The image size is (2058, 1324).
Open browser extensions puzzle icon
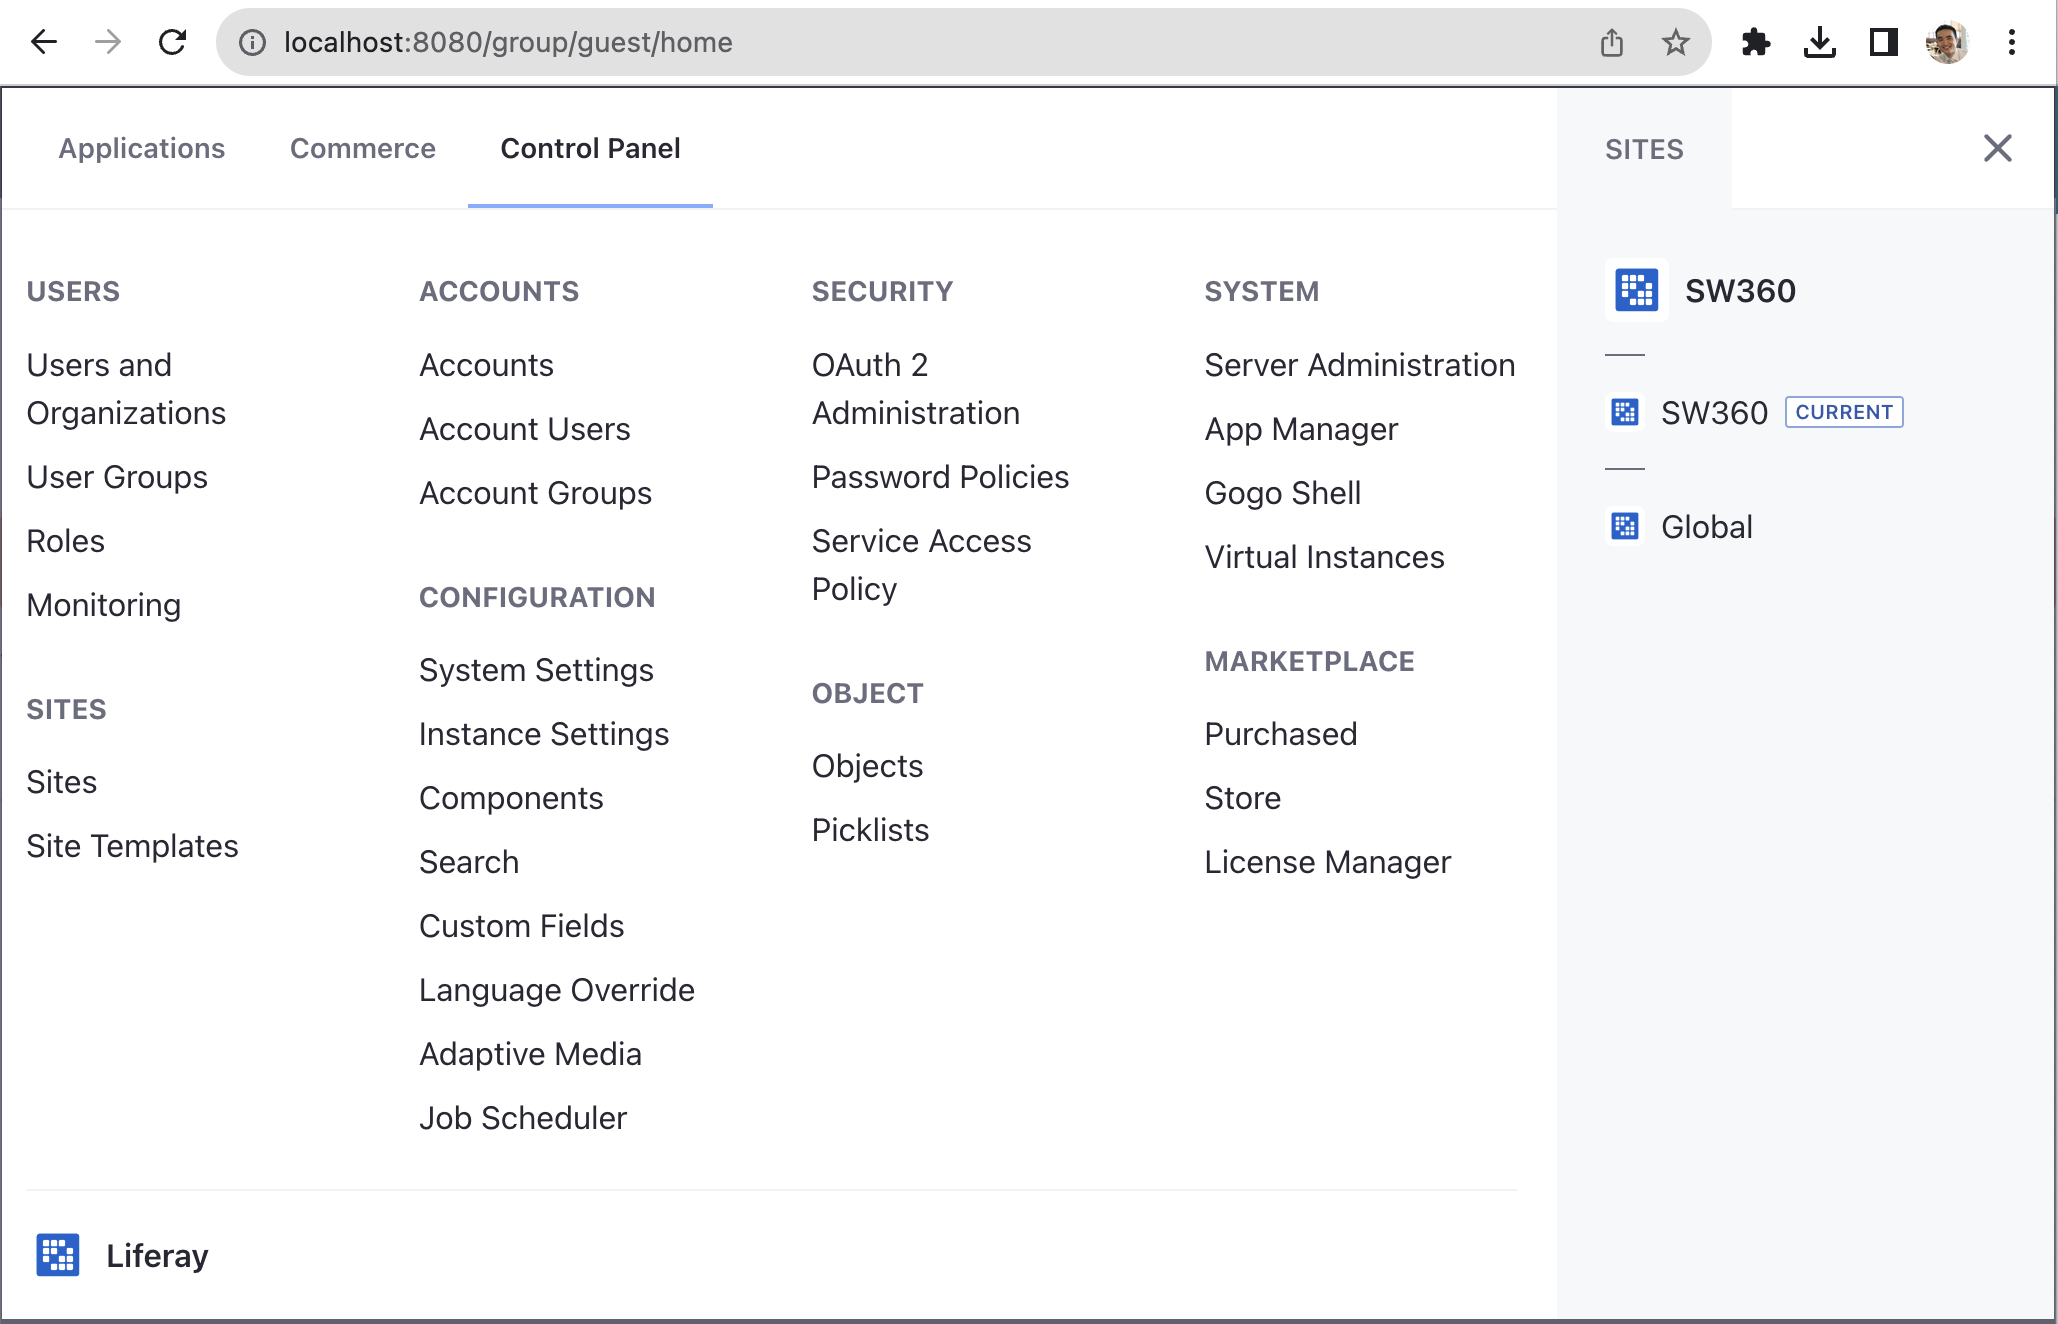point(1755,42)
